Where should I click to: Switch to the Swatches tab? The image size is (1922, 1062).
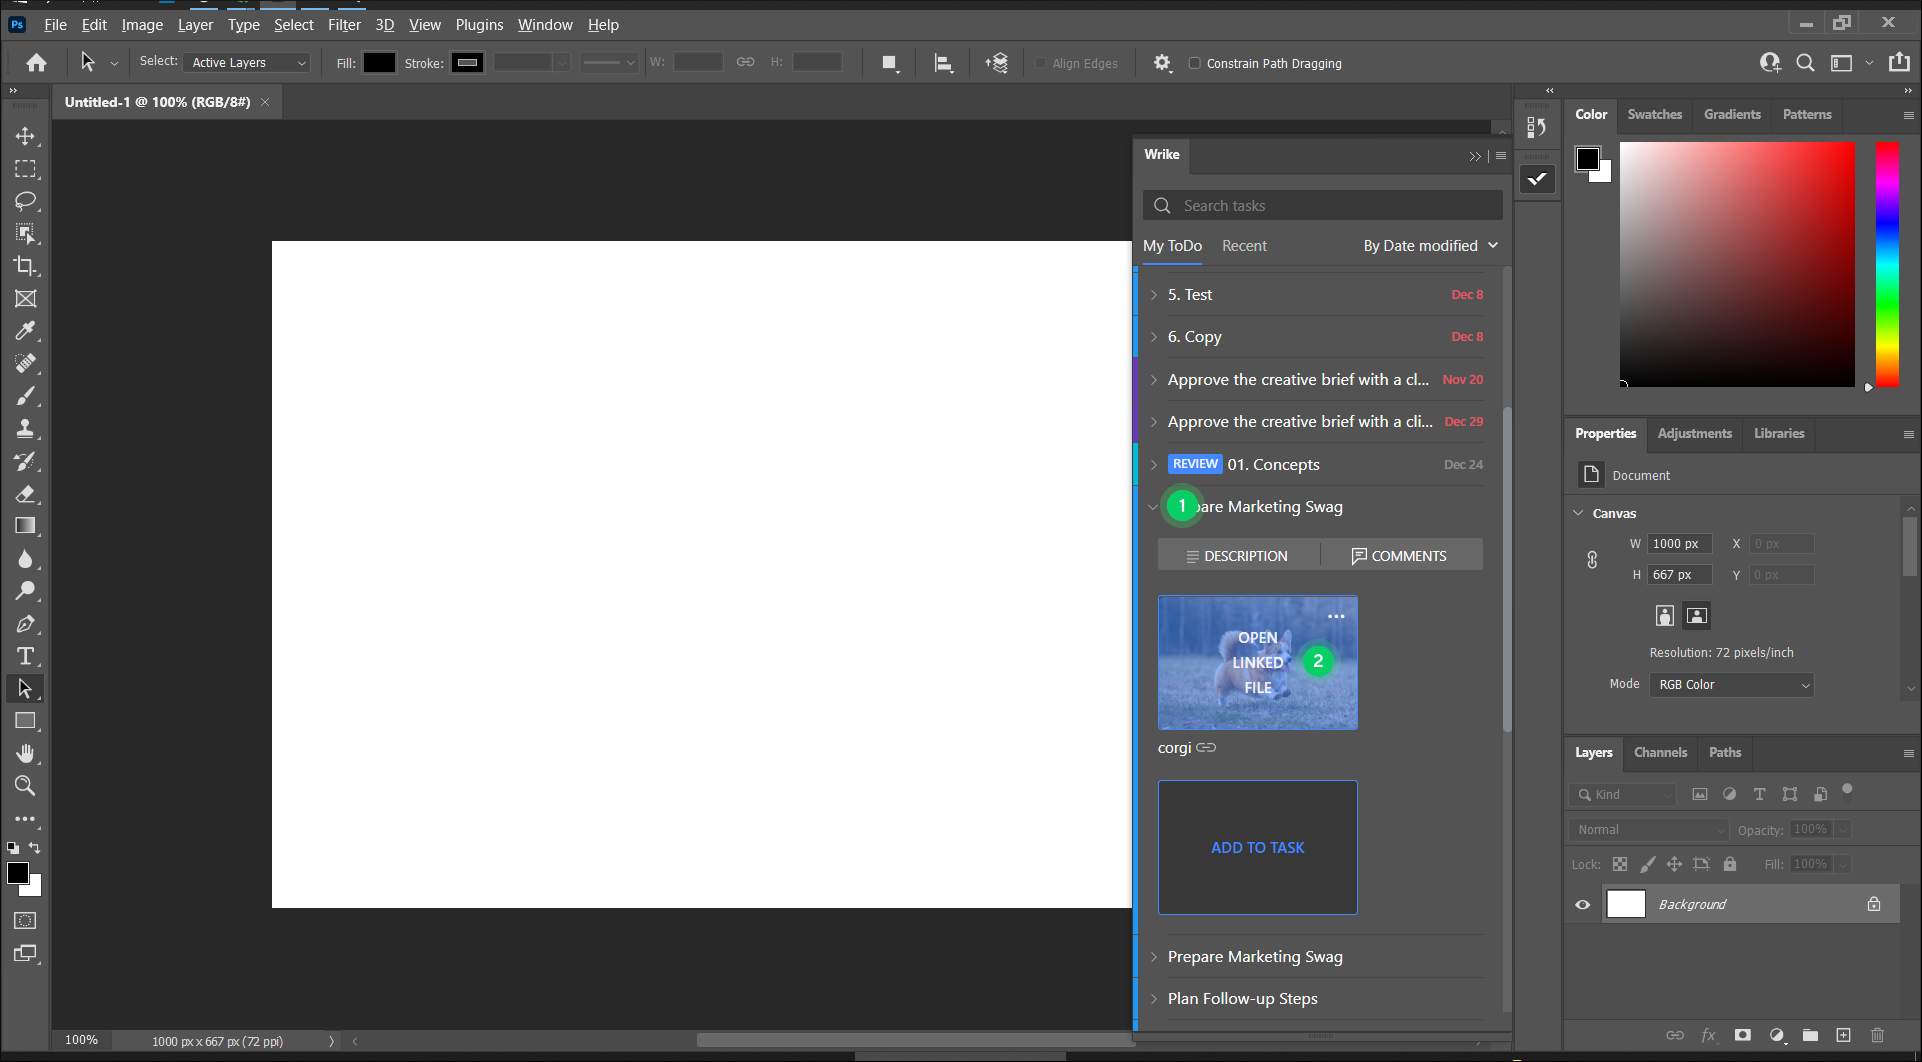tap(1654, 114)
